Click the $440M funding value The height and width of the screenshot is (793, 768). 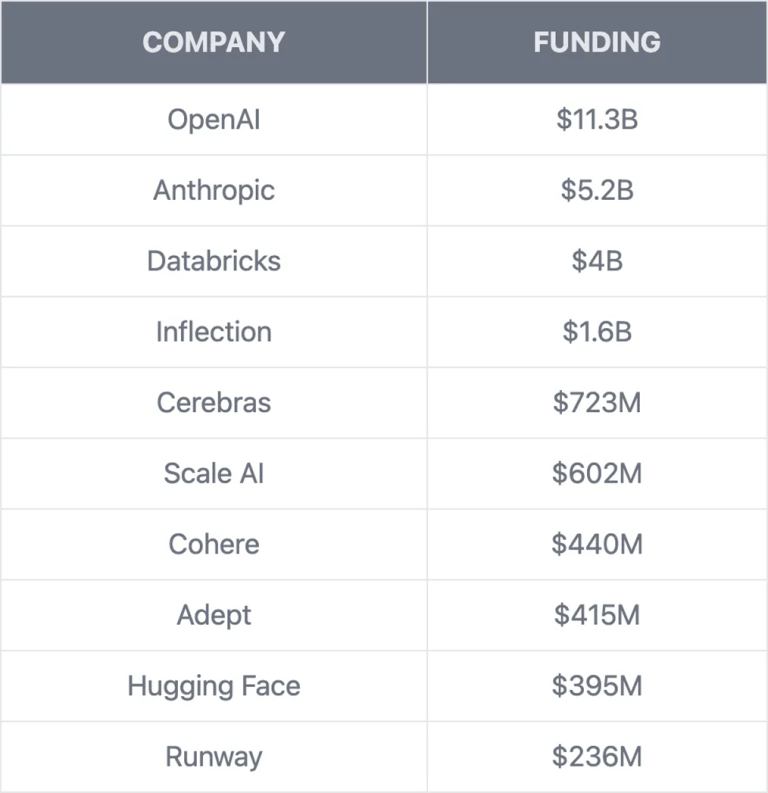[597, 545]
